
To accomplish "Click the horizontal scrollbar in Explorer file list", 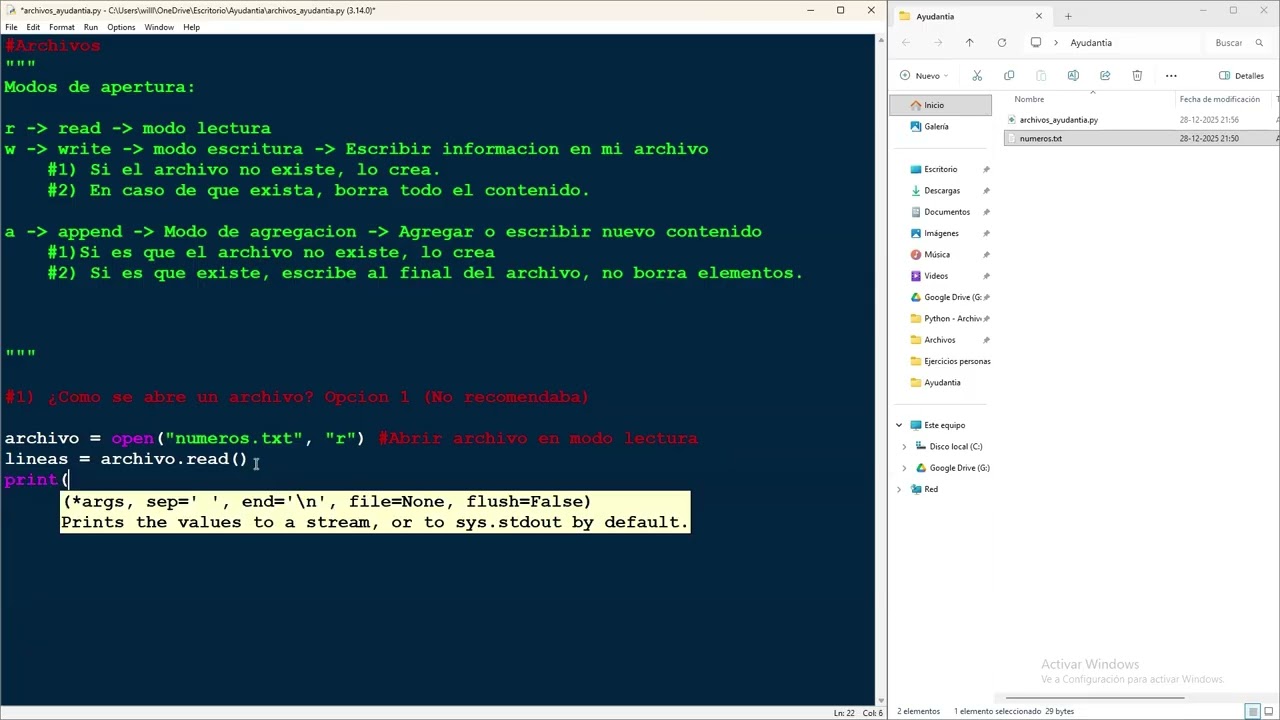I will pyautogui.click(x=1095, y=698).
